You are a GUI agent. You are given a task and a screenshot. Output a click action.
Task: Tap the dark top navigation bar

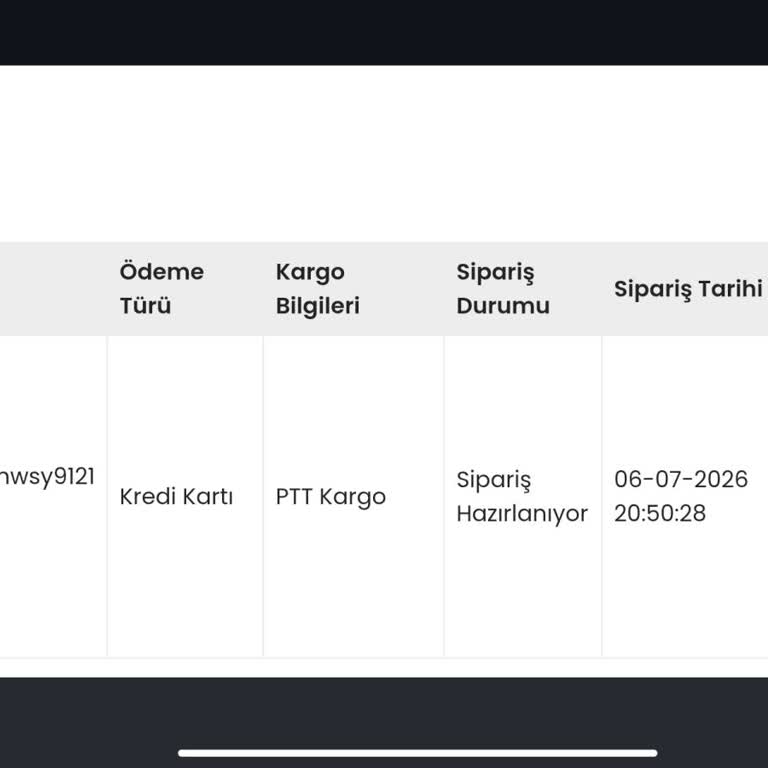(384, 32)
